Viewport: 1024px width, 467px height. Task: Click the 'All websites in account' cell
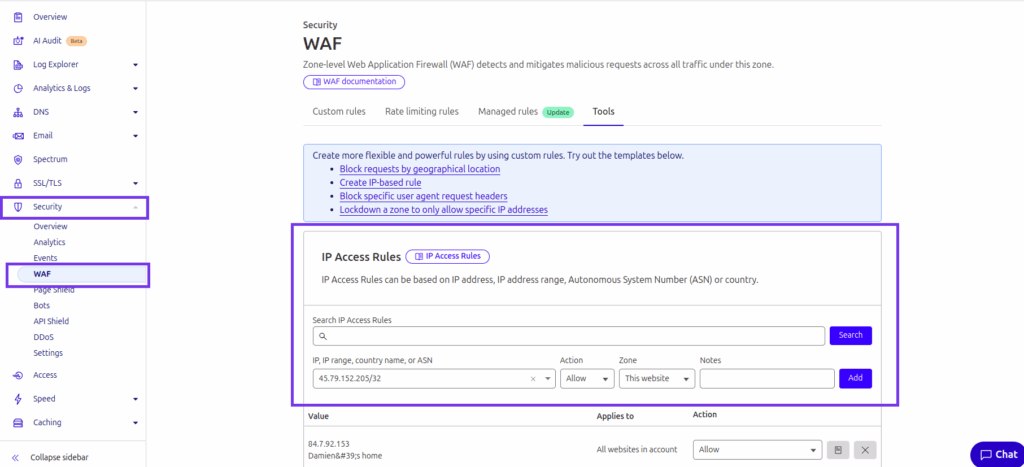[x=637, y=450]
